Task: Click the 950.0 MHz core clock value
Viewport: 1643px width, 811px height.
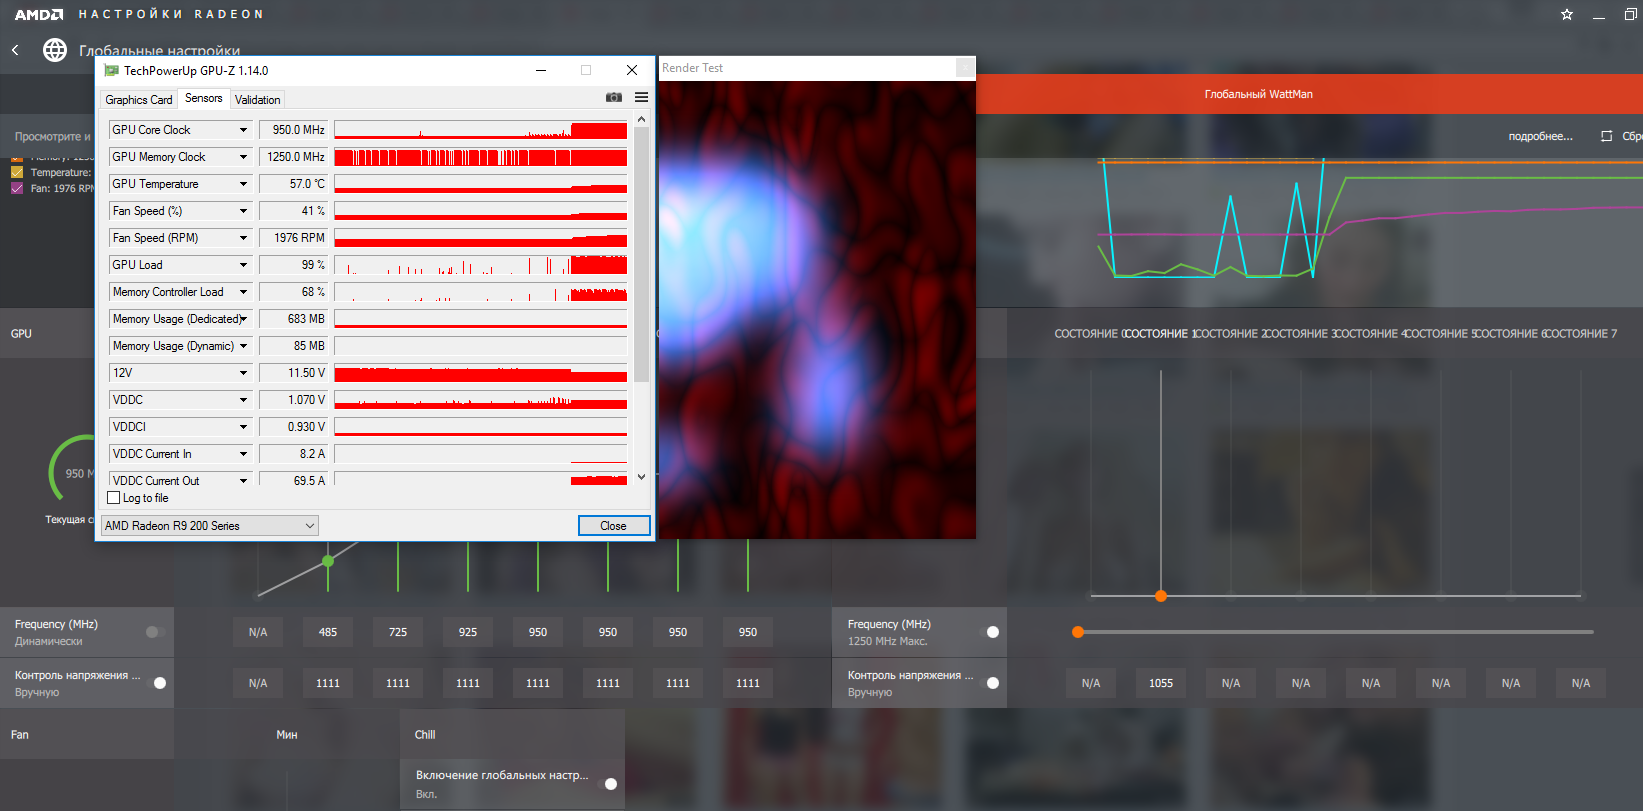Action: [x=294, y=130]
